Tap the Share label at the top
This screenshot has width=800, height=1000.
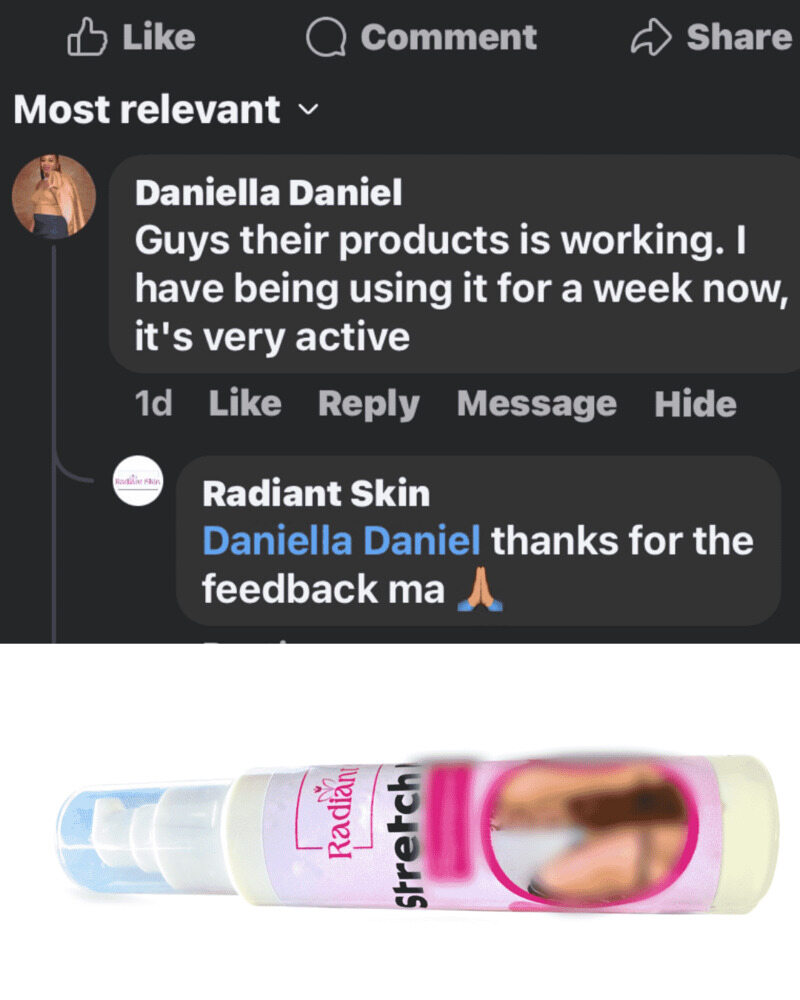pos(739,37)
